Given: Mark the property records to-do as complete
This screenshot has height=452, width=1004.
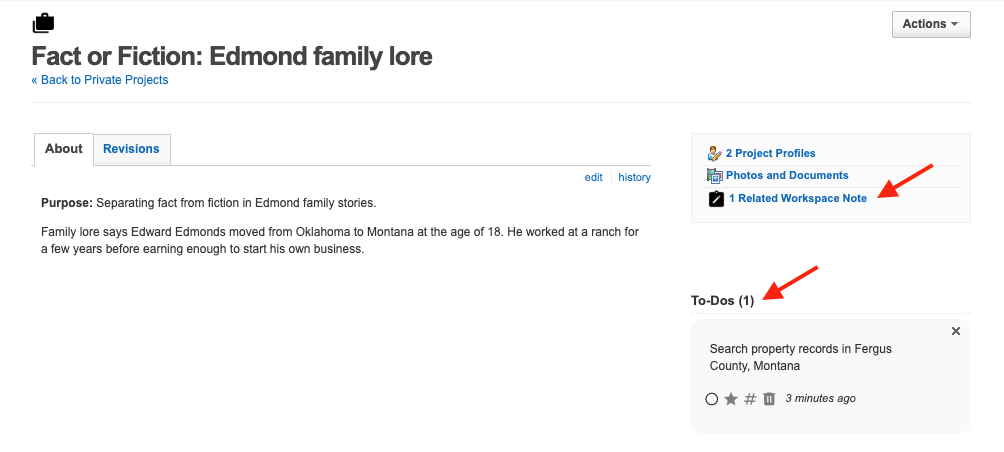Looking at the screenshot, I should coord(712,399).
